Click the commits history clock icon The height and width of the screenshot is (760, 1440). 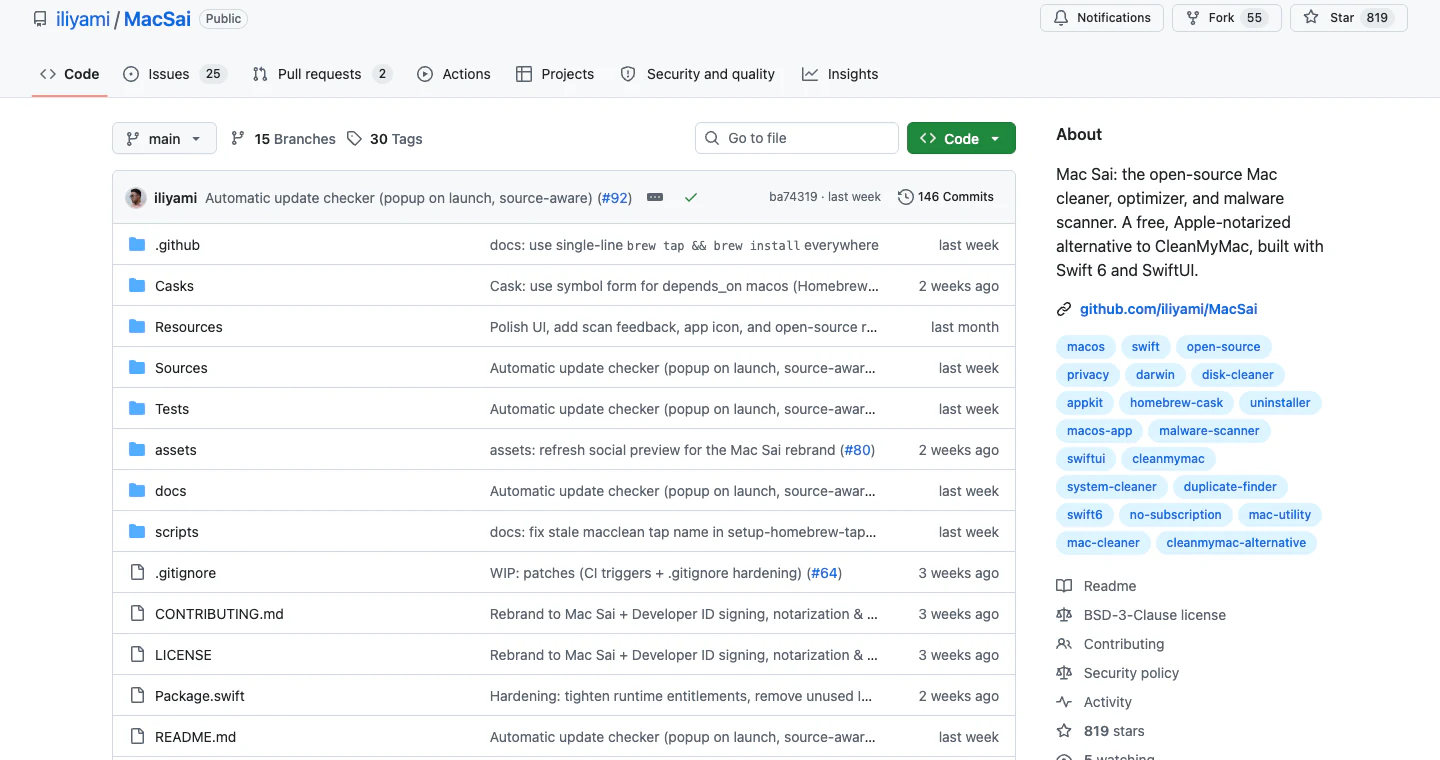pyautogui.click(x=906, y=197)
